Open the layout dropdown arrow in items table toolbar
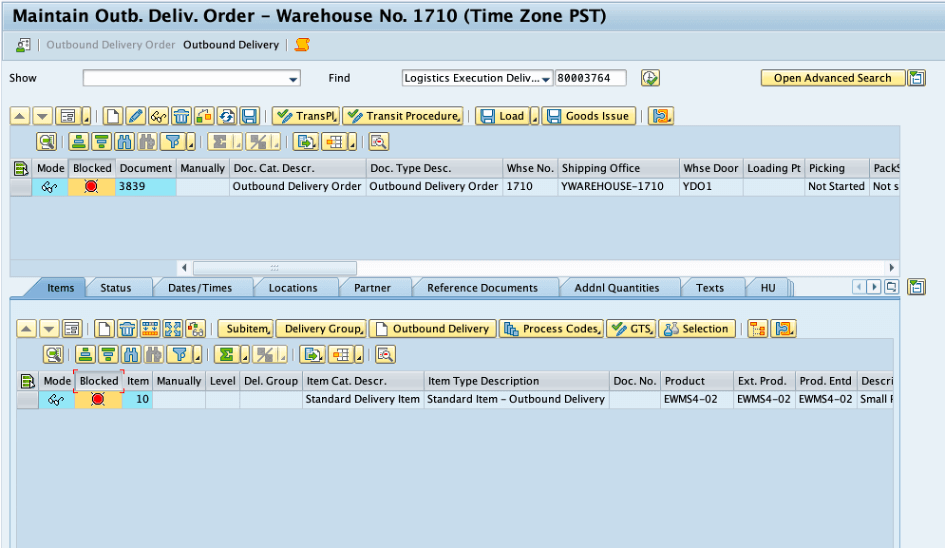The width and height of the screenshot is (945, 550). (359, 355)
